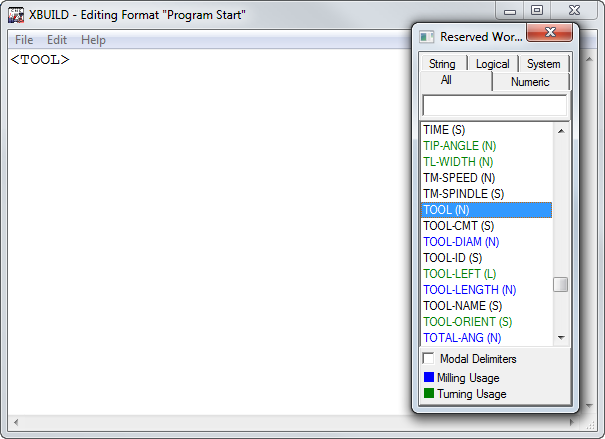Switch to the String tab
The image size is (605, 439).
(x=442, y=64)
